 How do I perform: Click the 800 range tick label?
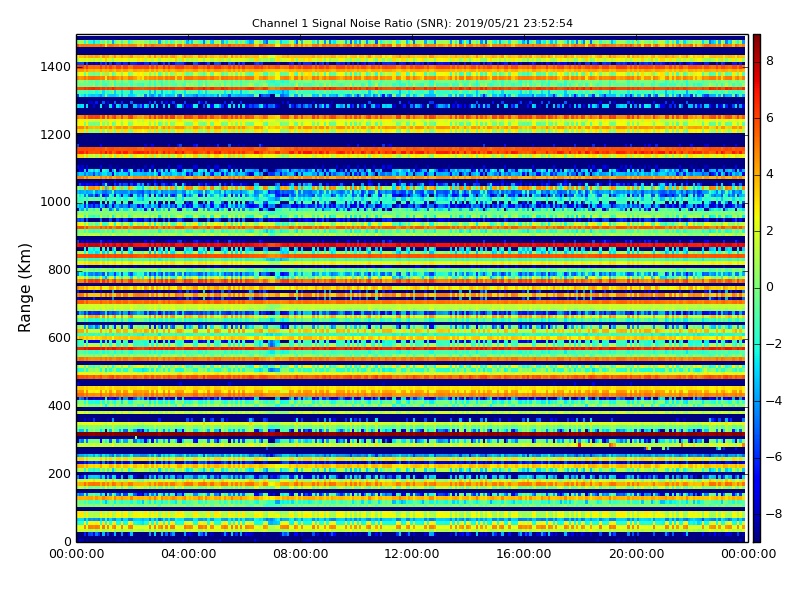tap(59, 270)
